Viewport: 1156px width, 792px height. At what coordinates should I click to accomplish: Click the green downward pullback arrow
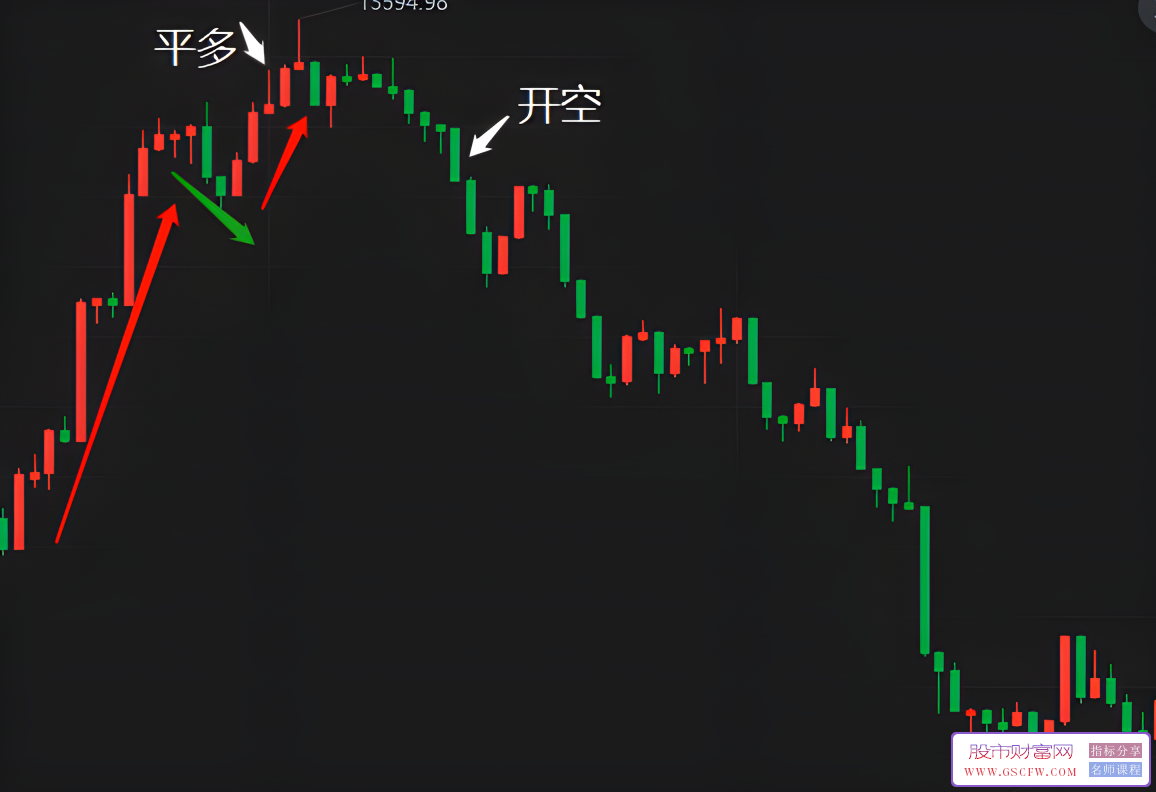click(213, 208)
